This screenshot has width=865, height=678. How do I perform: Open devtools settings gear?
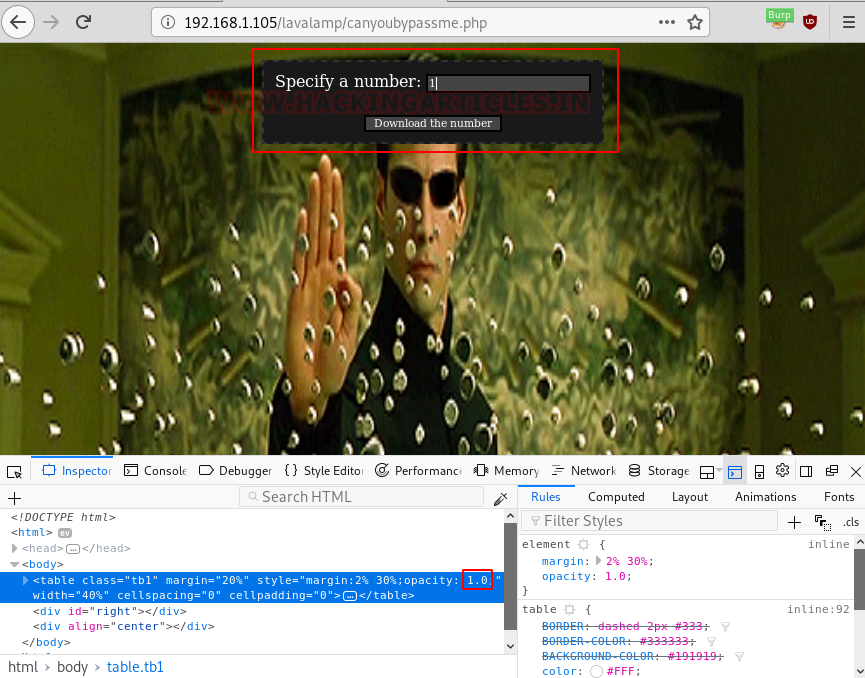[782, 471]
